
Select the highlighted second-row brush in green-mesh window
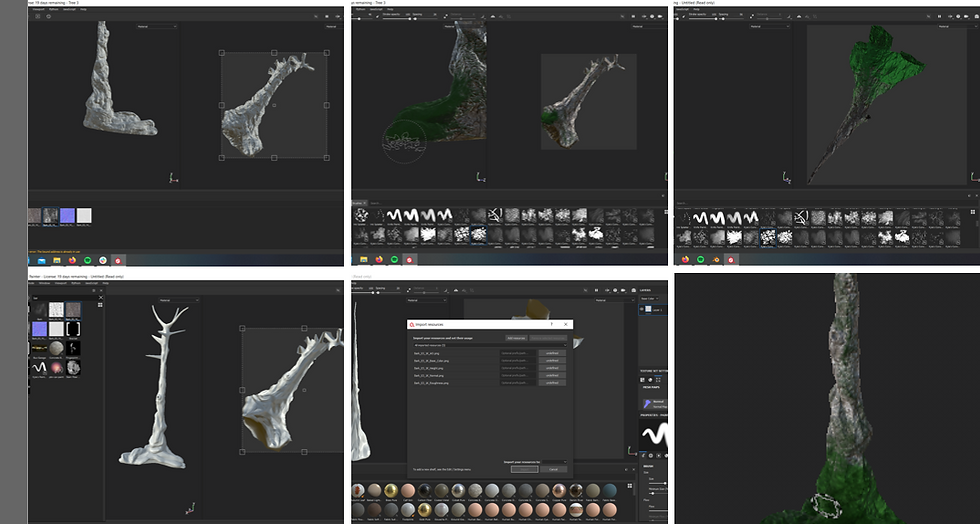(768, 237)
